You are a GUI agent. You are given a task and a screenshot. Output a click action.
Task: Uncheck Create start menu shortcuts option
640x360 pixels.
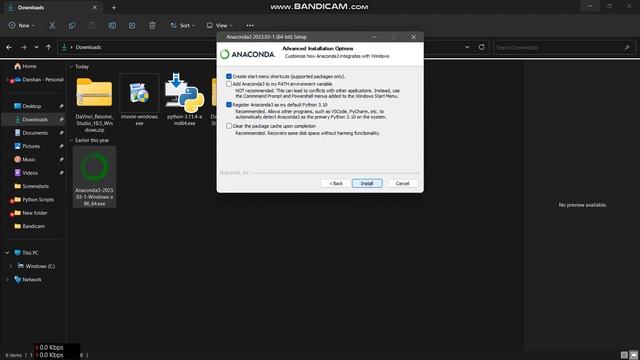(x=229, y=76)
